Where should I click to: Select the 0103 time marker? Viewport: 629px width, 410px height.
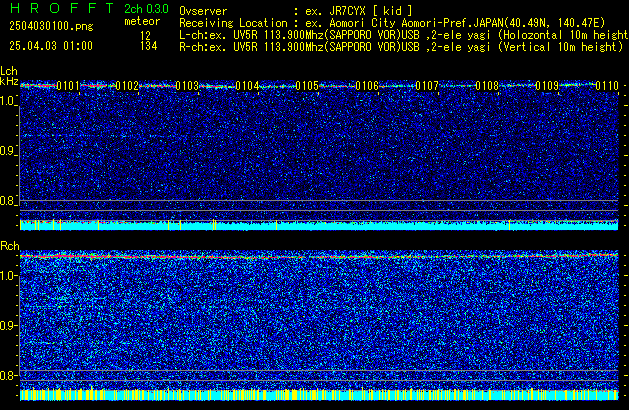pyautogui.click(x=187, y=86)
